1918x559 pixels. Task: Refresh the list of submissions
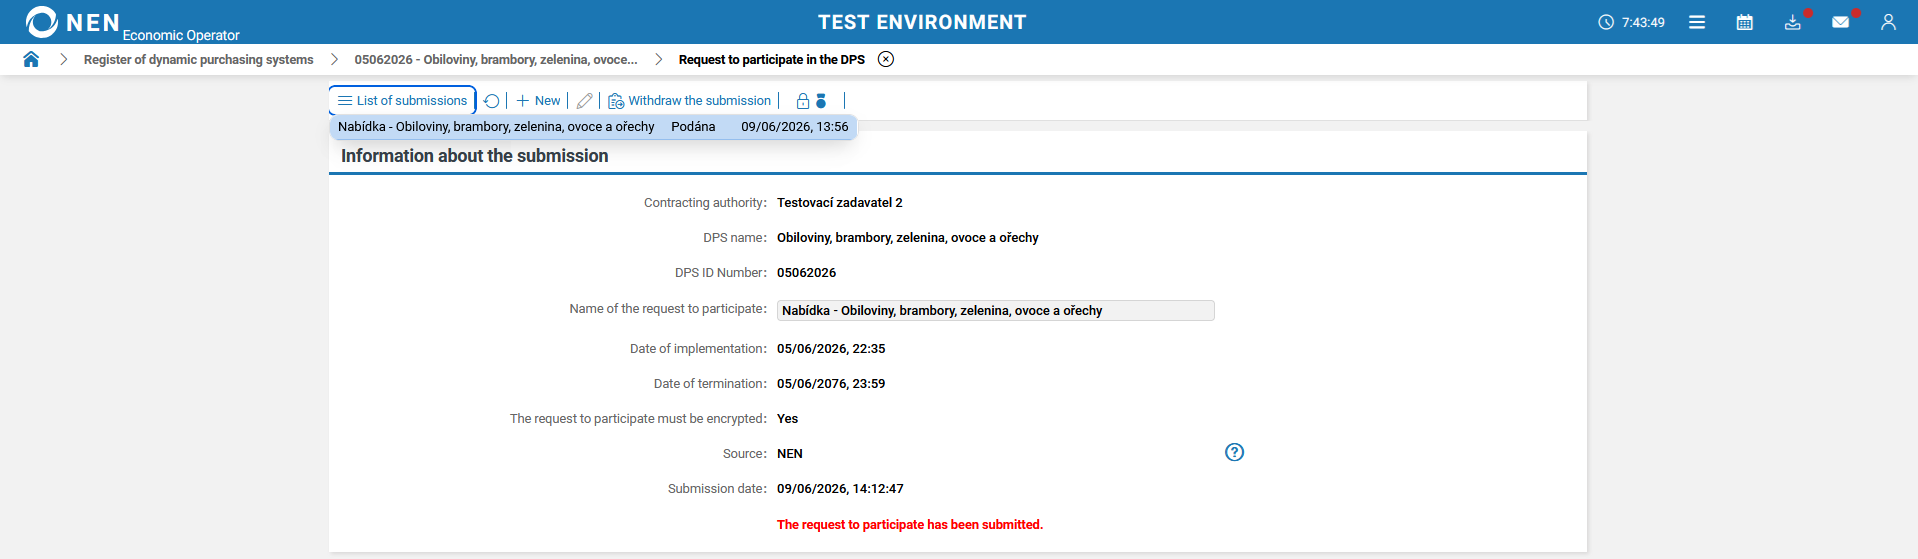(491, 101)
